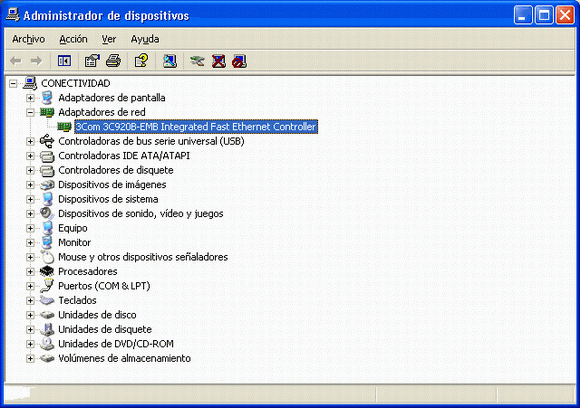This screenshot has height=408, width=580.
Task: Click the Puertos (COM & LPT) icon
Action: click(47, 286)
